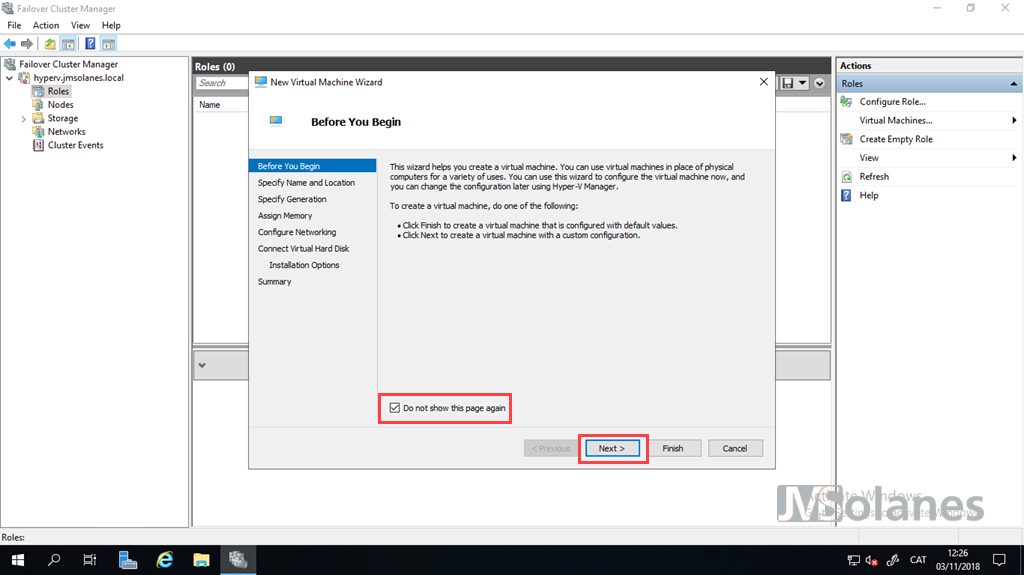Open the Action Center notification icon
Image resolution: width=1024 pixels, height=575 pixels.
tap(999, 560)
